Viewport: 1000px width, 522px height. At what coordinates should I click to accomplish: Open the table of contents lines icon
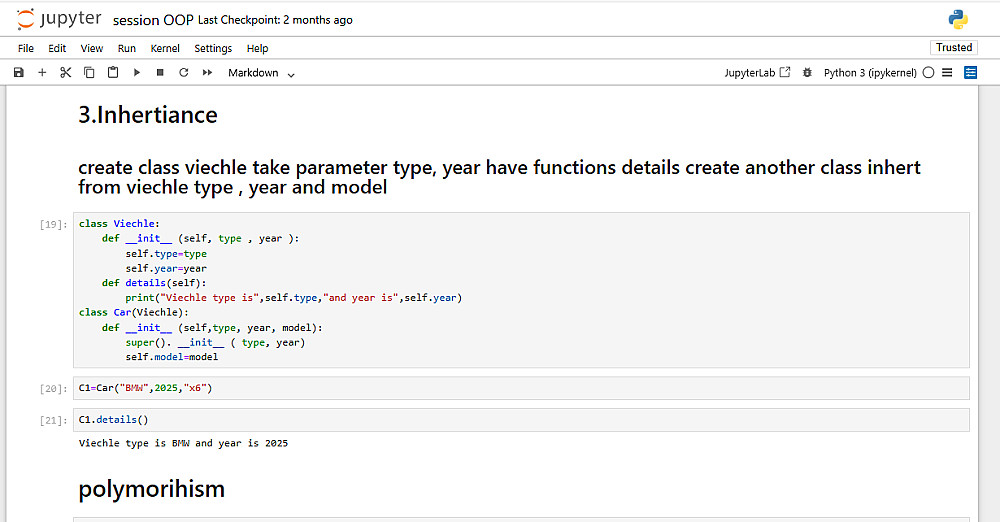point(947,73)
